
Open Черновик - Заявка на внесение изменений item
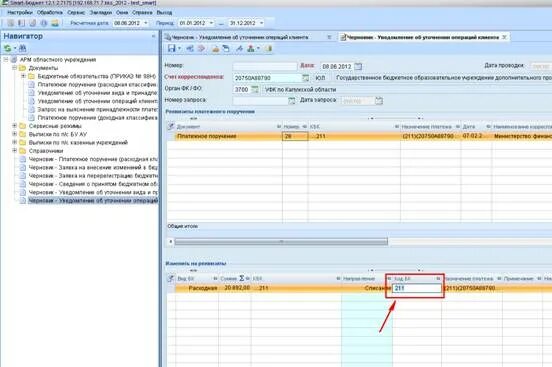point(93,167)
